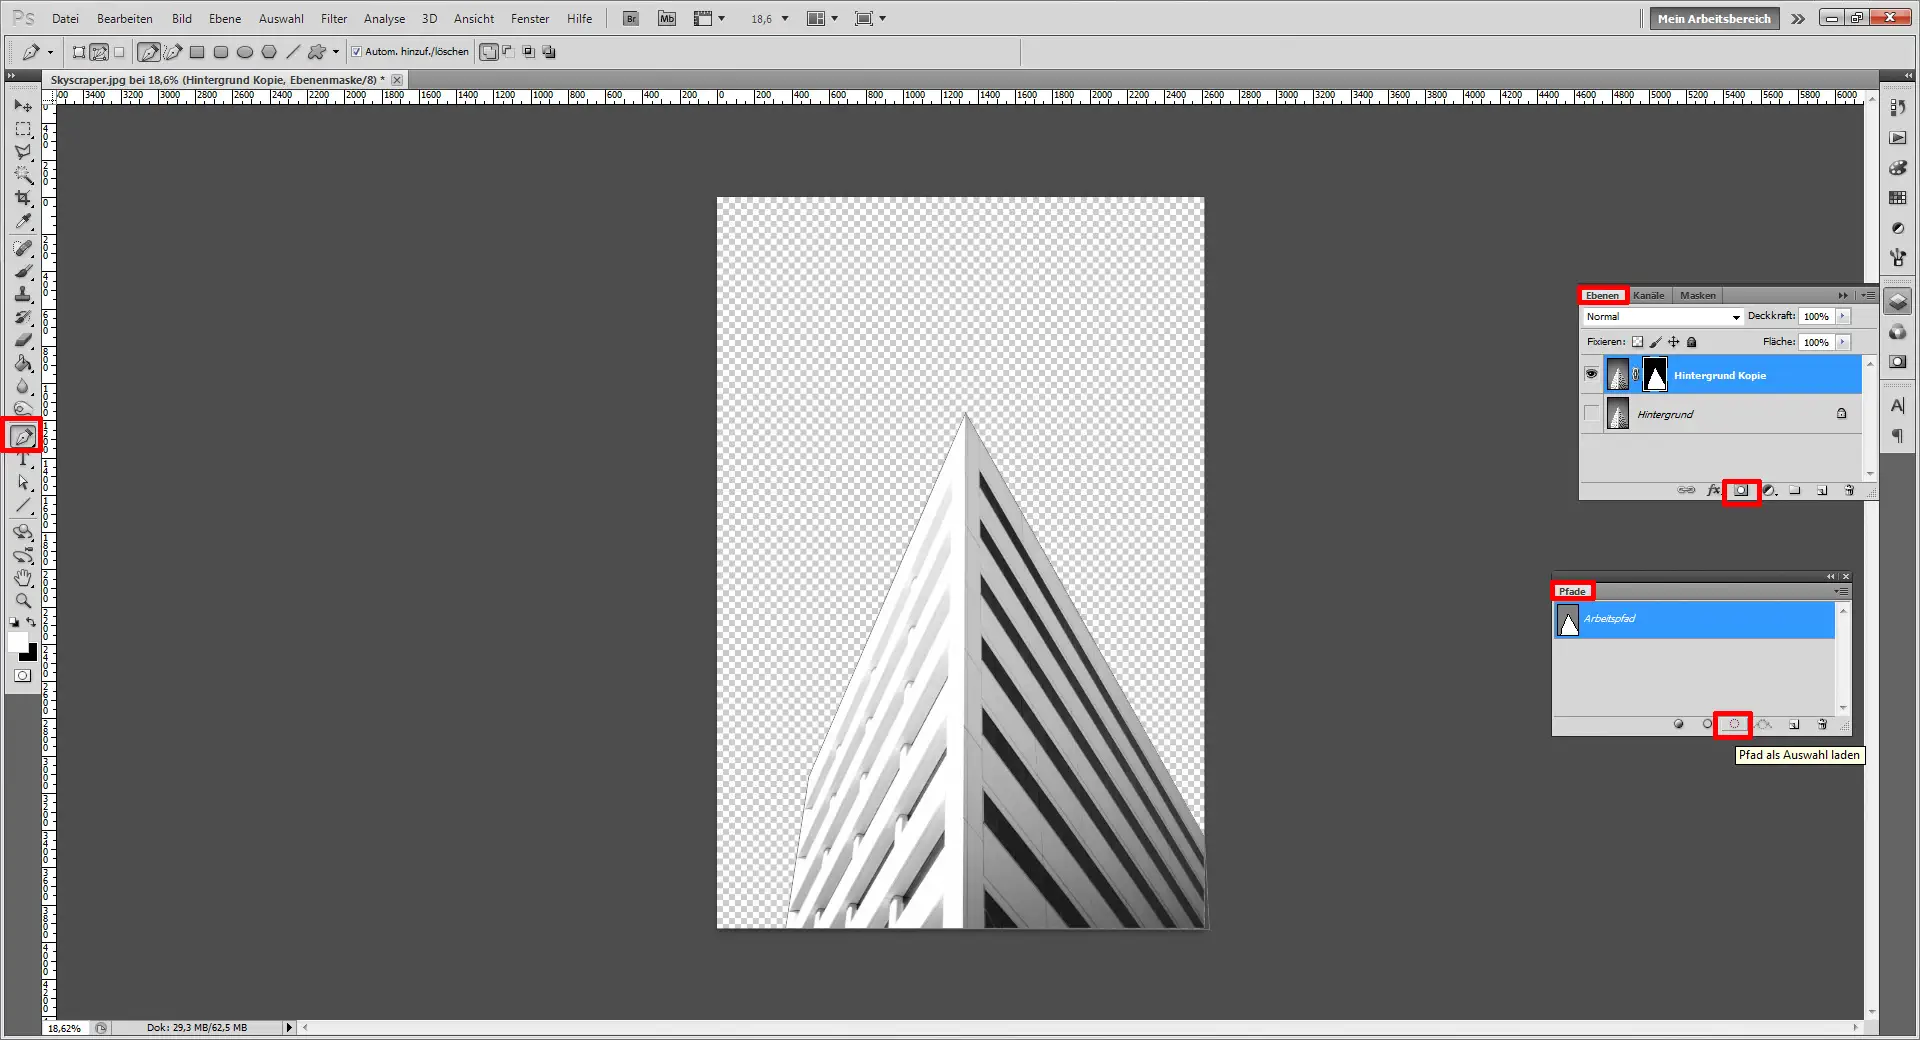Expand the Deckkraft opacity slider arrow
Viewport: 1920px width, 1040px height.
pos(1843,317)
